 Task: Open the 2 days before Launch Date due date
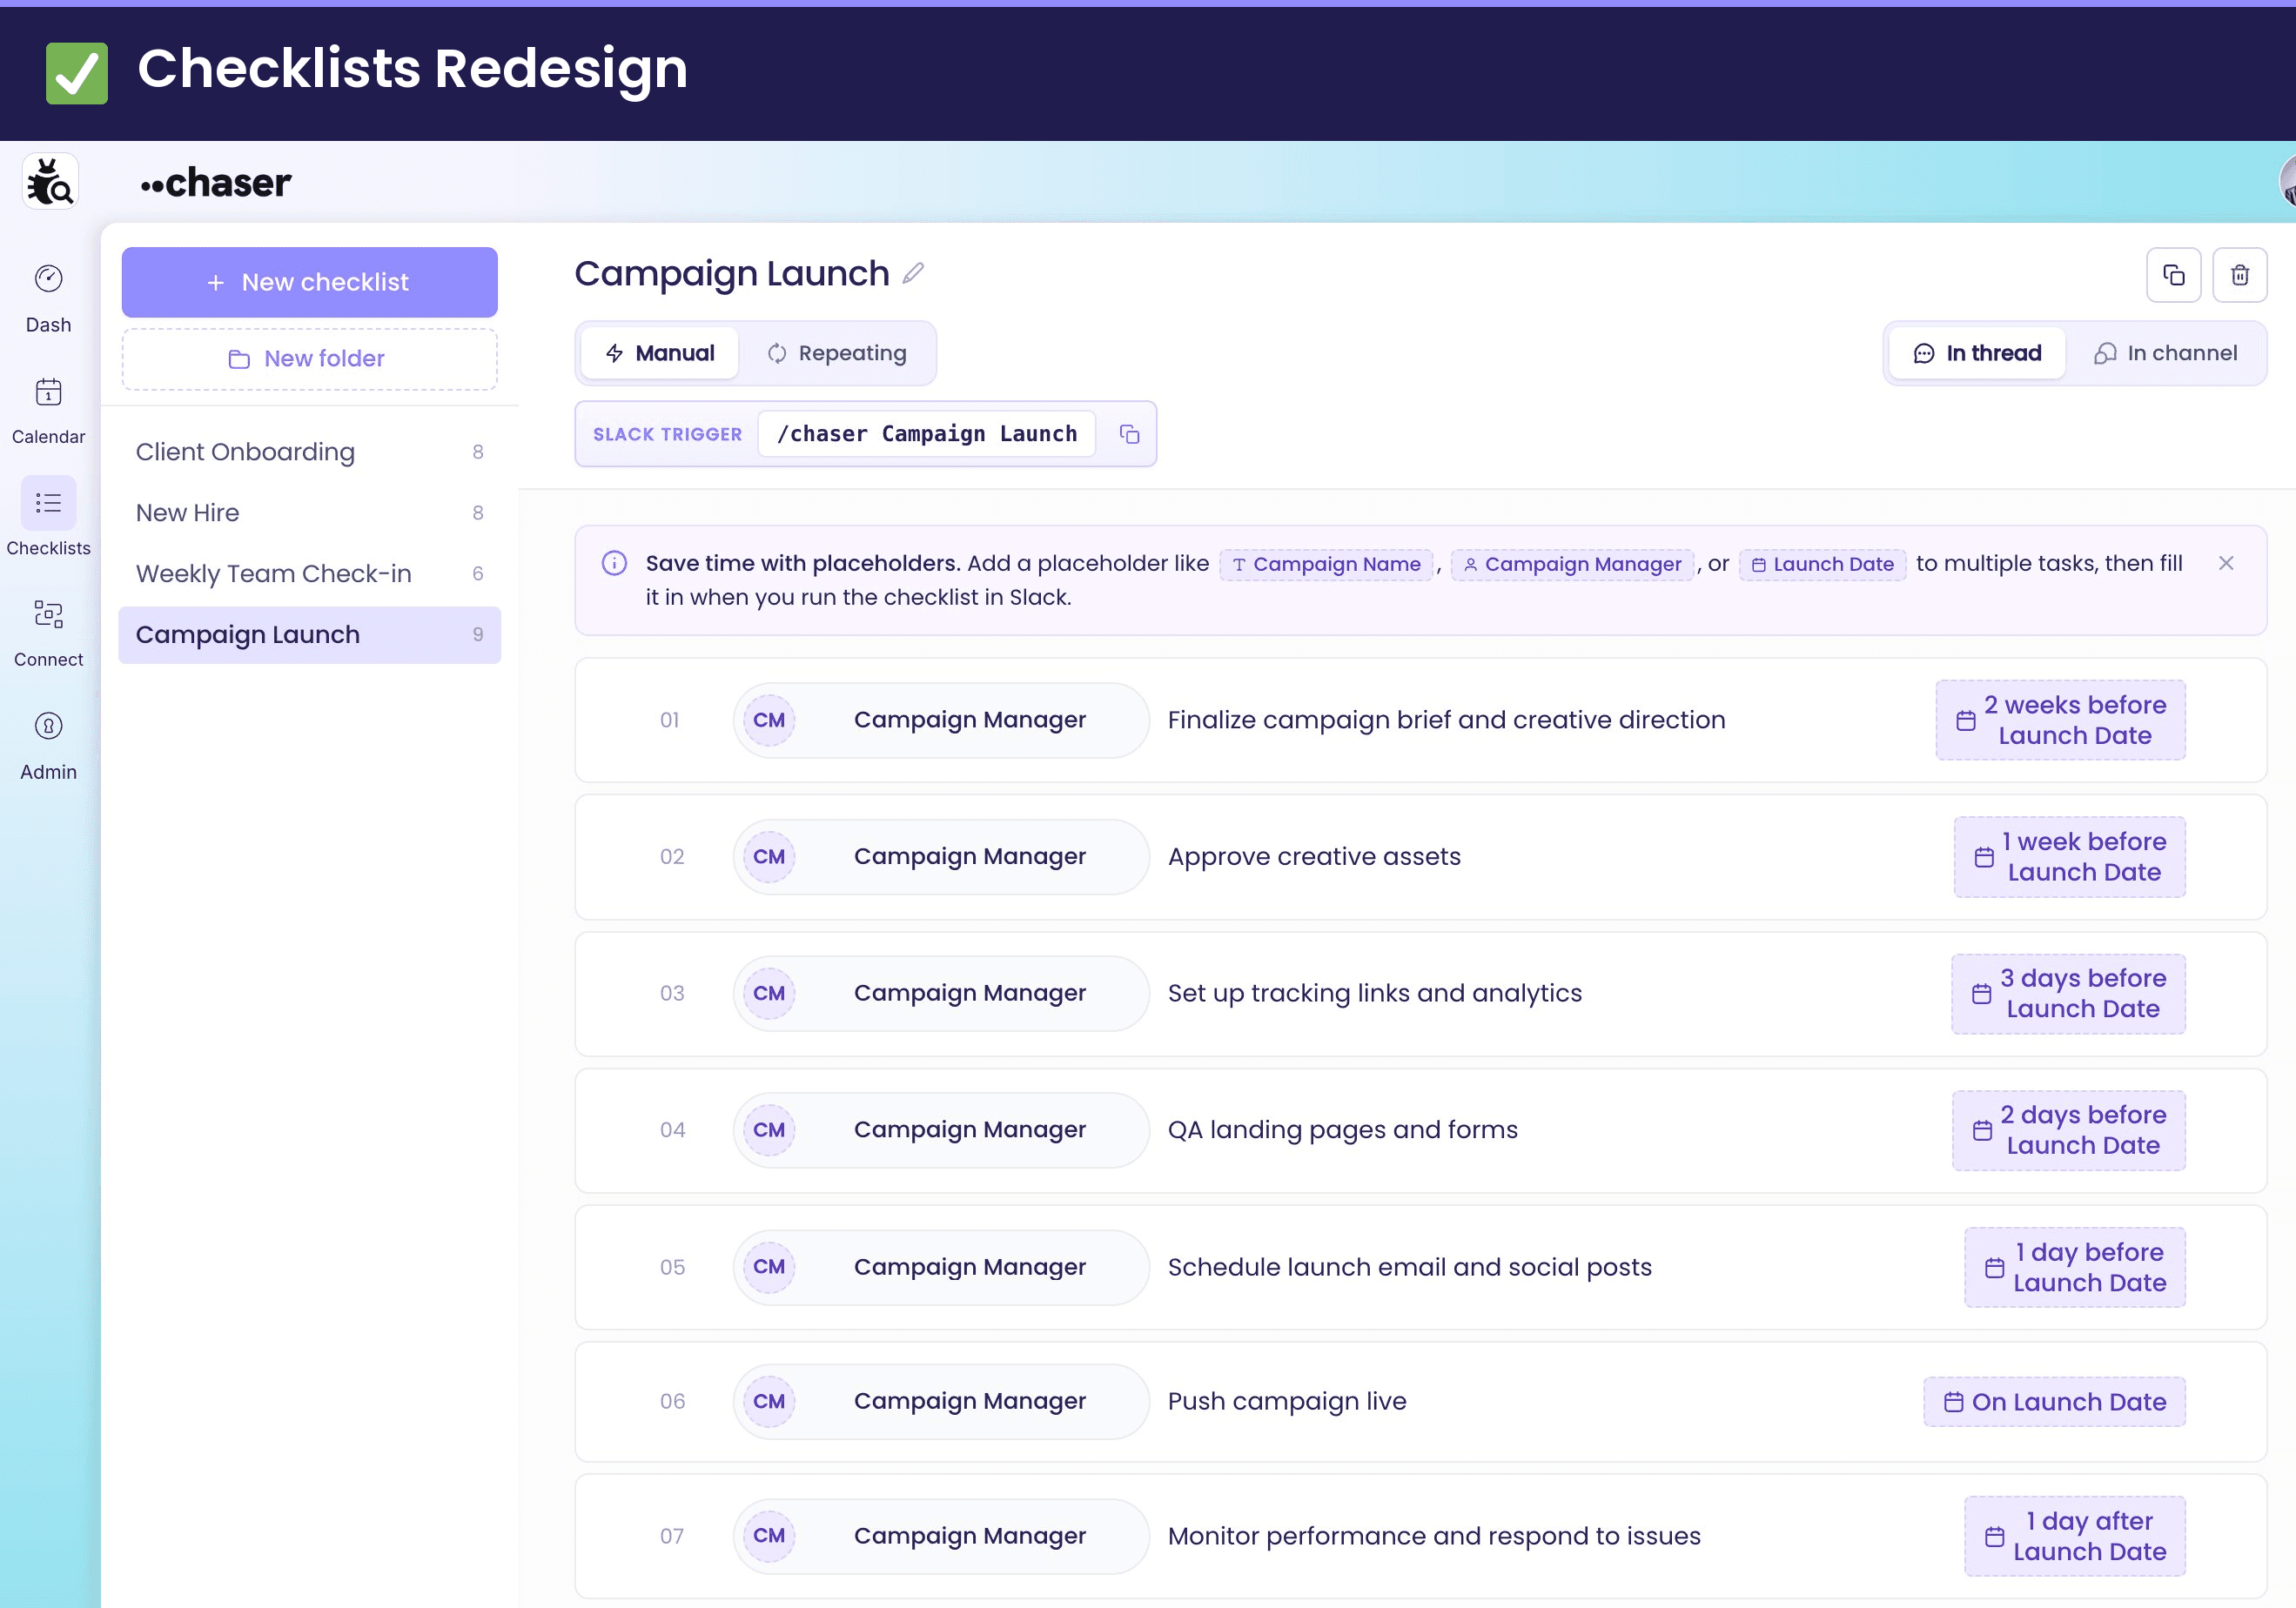click(x=2069, y=1130)
